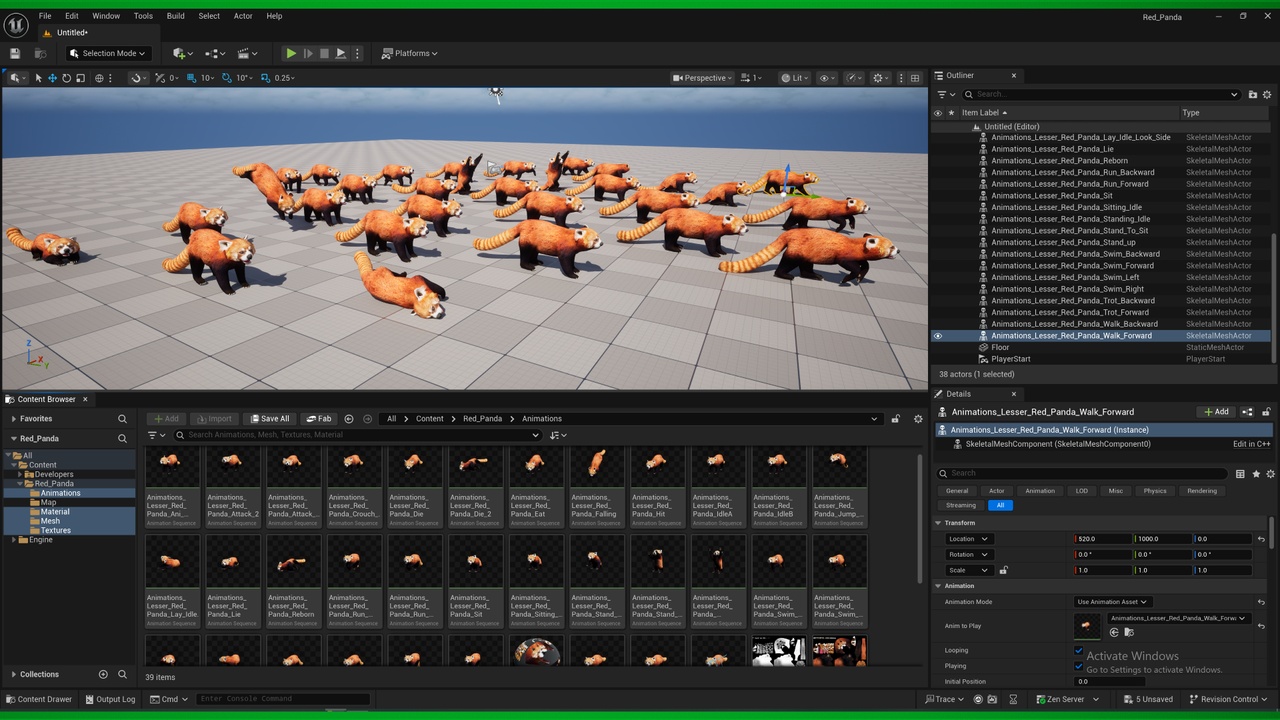Open the Outliner settings gear
Image resolution: width=1280 pixels, height=720 pixels.
coord(1268,94)
